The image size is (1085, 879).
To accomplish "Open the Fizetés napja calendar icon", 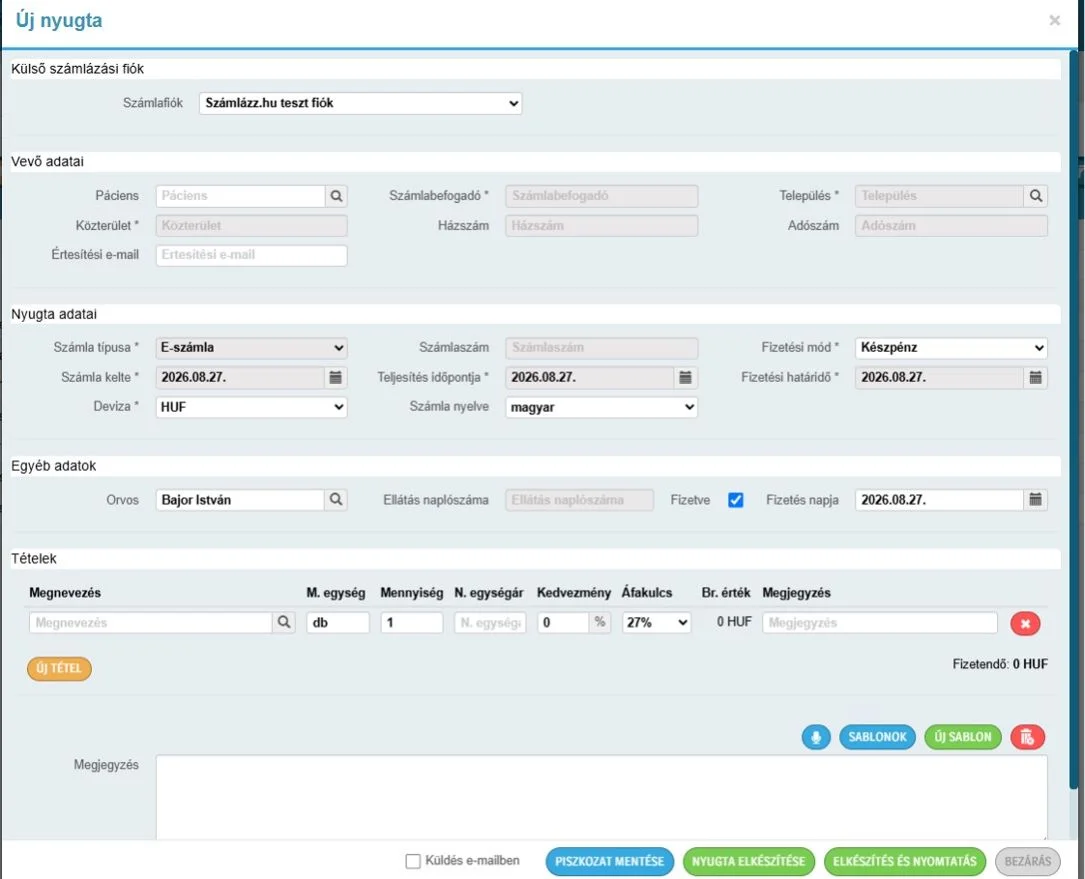I will 1035,500.
